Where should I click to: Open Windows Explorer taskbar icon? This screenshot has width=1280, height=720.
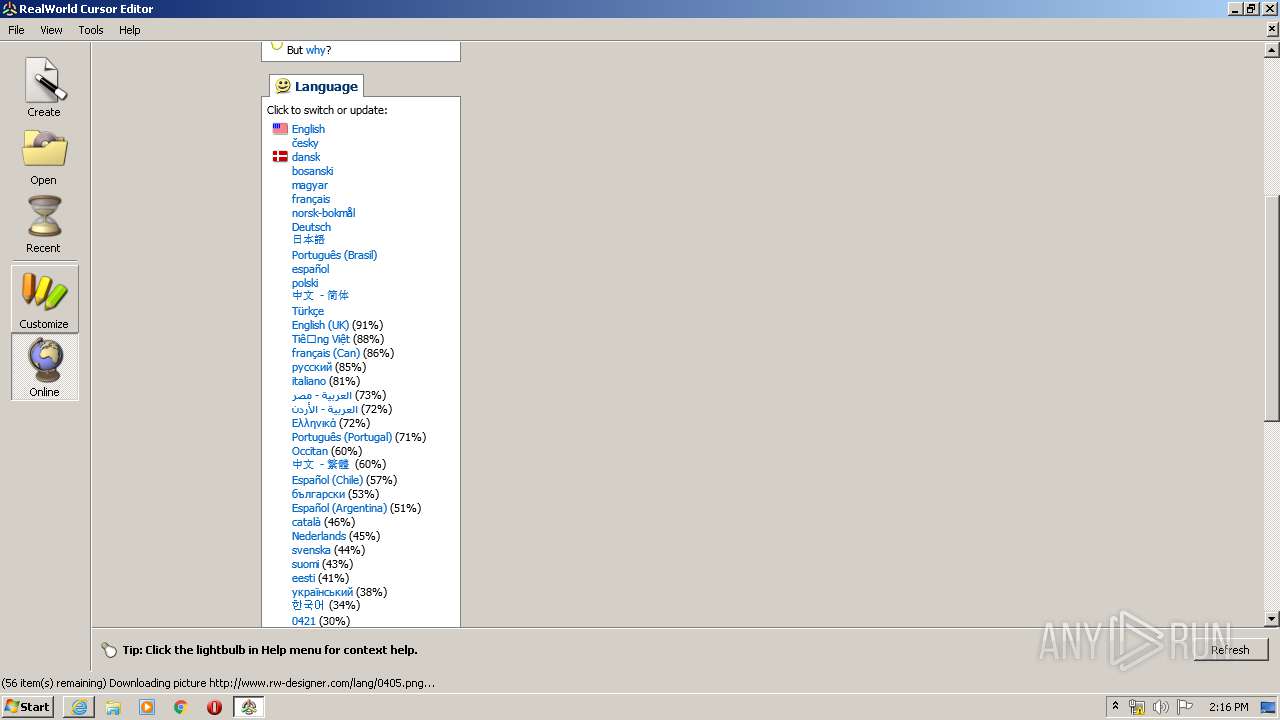click(x=113, y=707)
